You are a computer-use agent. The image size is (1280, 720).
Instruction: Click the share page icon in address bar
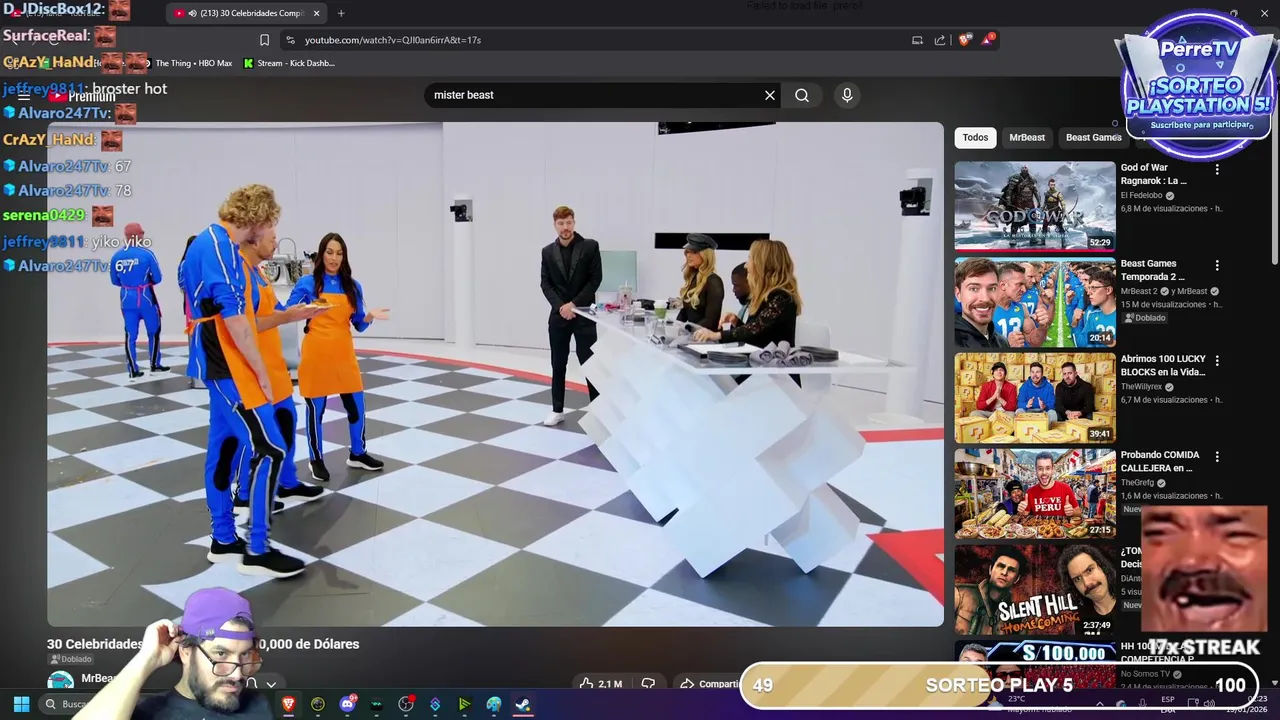pos(940,40)
